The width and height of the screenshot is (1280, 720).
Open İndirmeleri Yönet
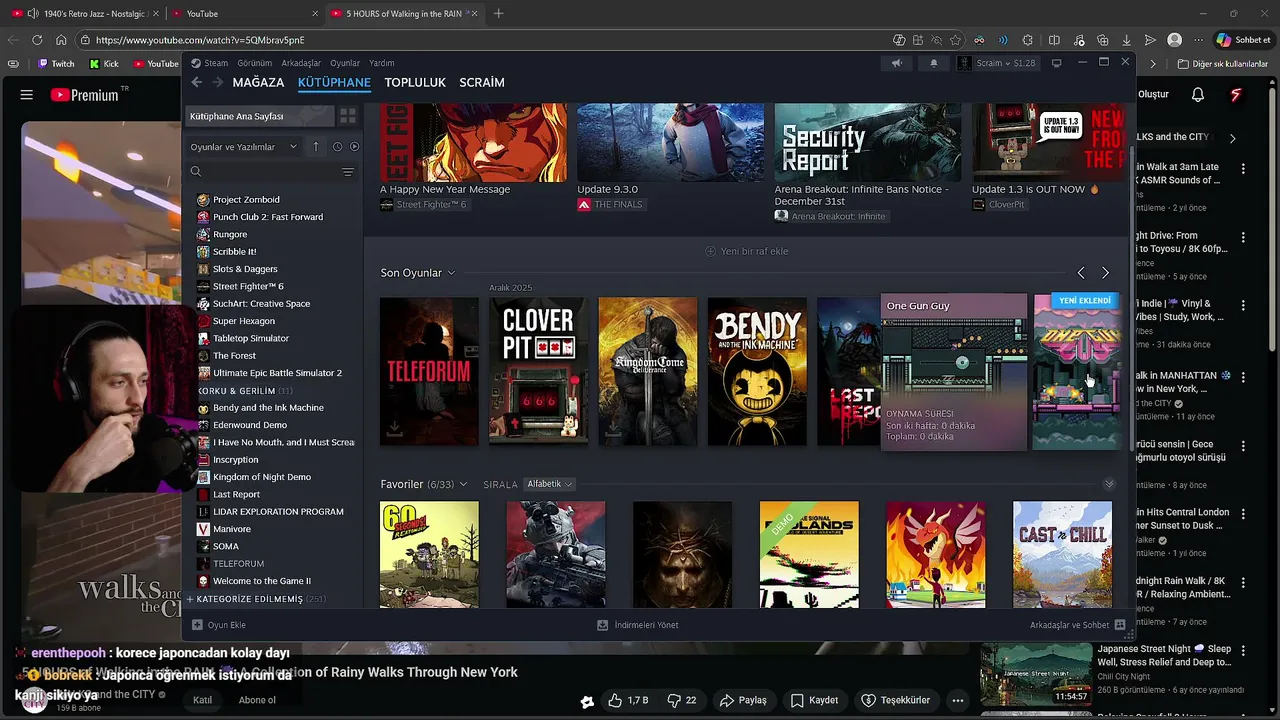pos(637,625)
